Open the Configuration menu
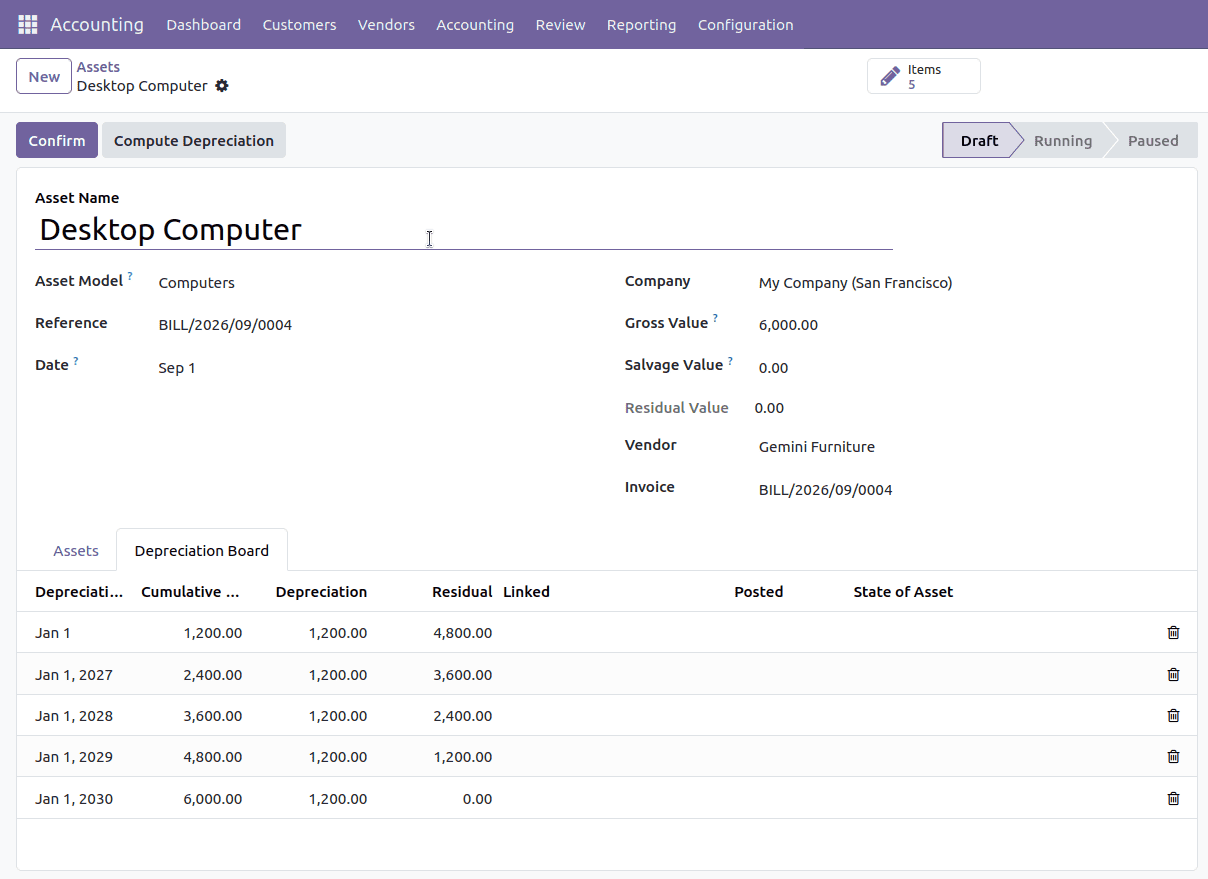This screenshot has width=1208, height=879. tap(745, 25)
